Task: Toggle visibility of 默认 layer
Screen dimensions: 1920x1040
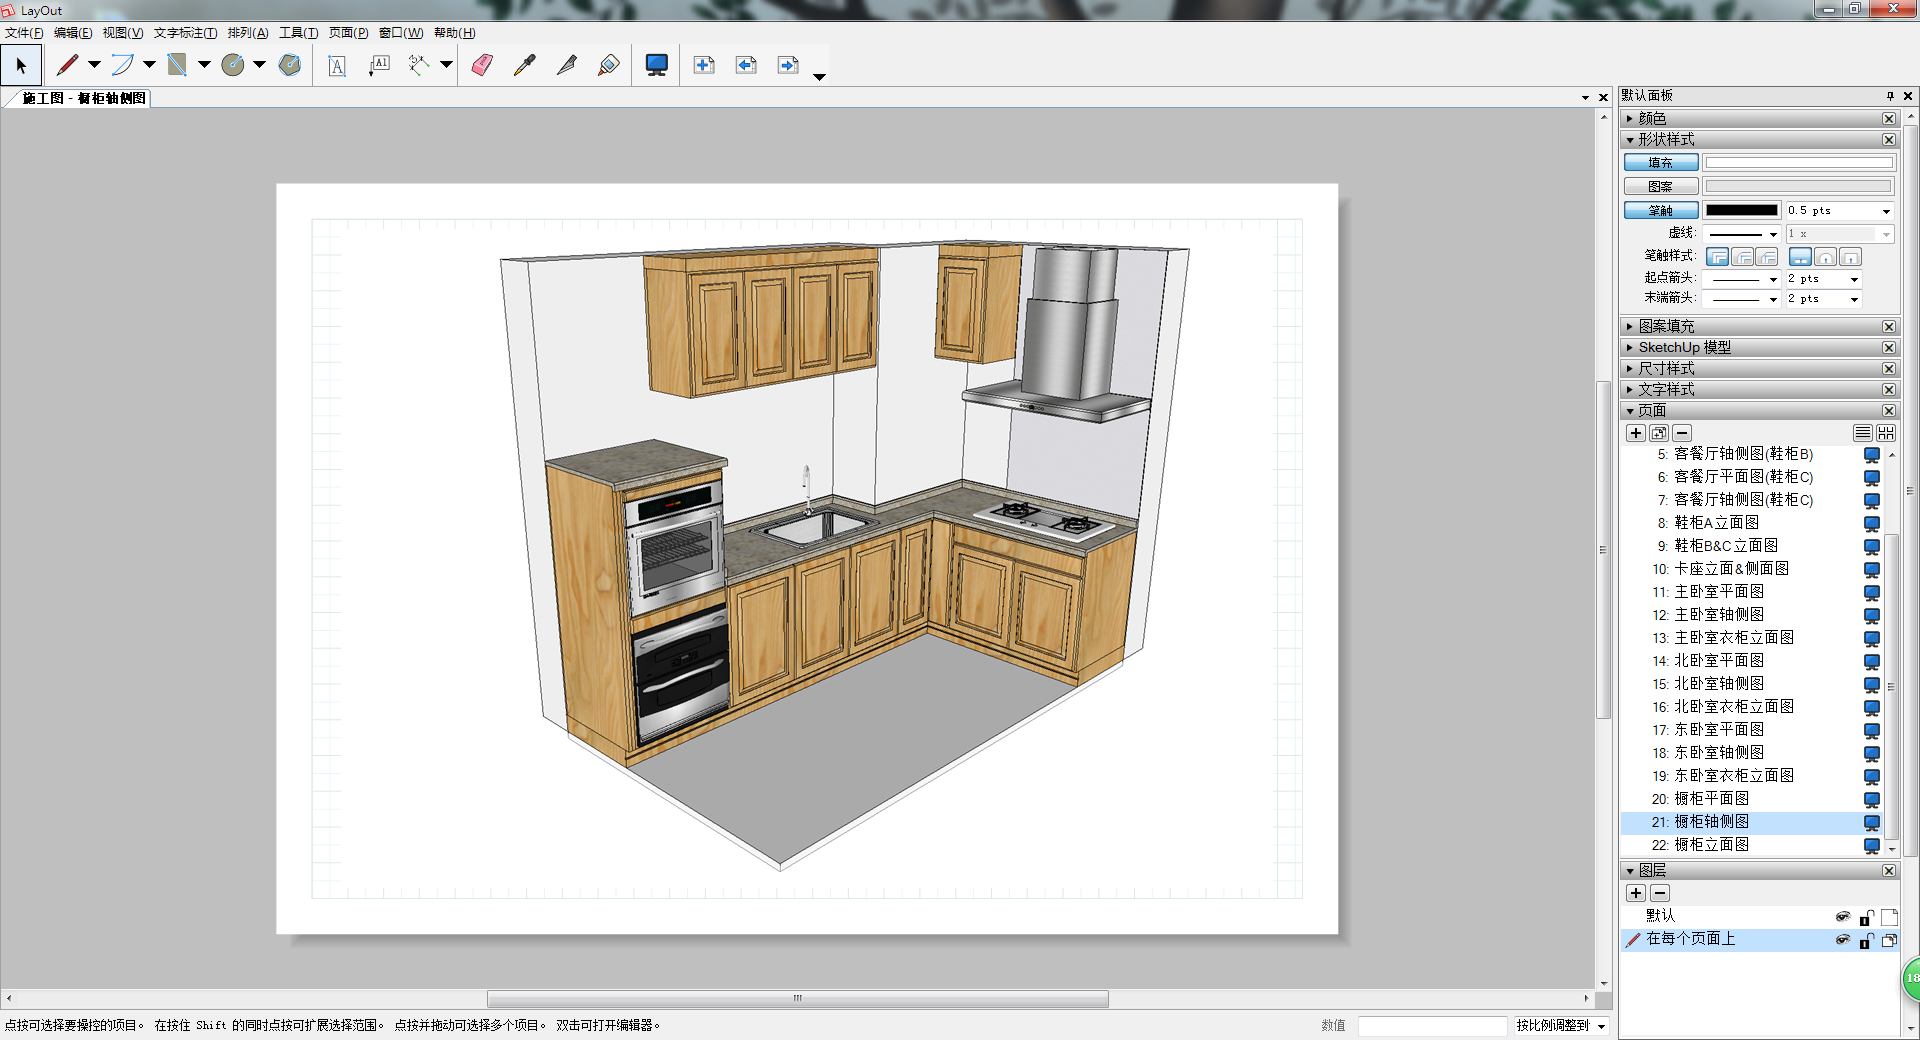Action: click(1842, 917)
